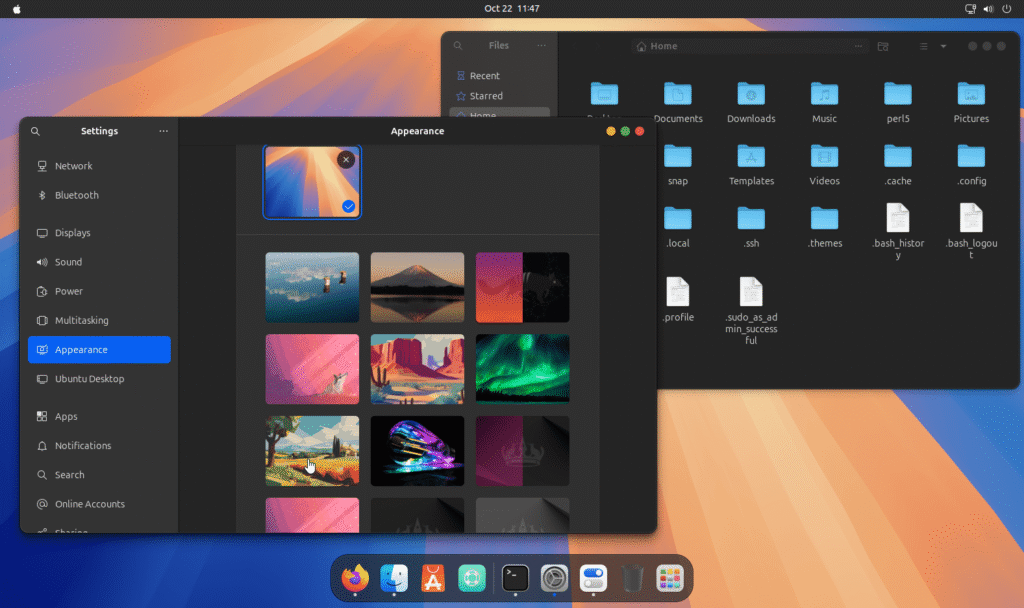Viewport: 1024px width, 608px height.
Task: Select Multitasking in the Settings sidebar
Action: (81, 321)
